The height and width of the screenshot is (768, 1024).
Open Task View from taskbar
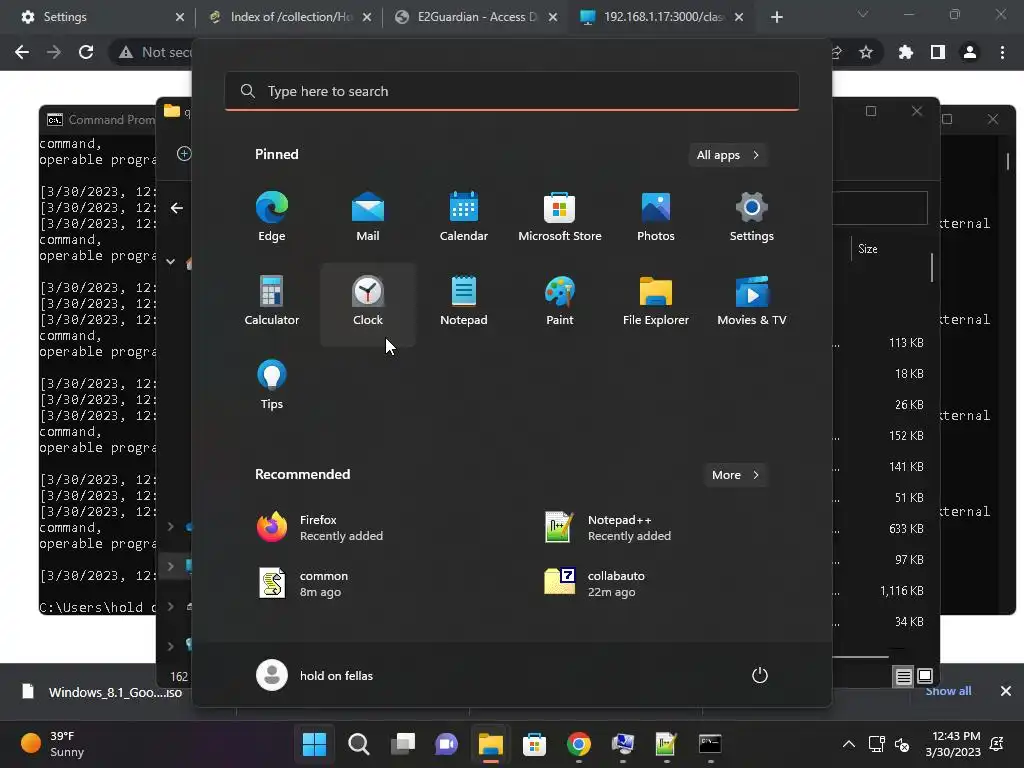pyautogui.click(x=402, y=744)
